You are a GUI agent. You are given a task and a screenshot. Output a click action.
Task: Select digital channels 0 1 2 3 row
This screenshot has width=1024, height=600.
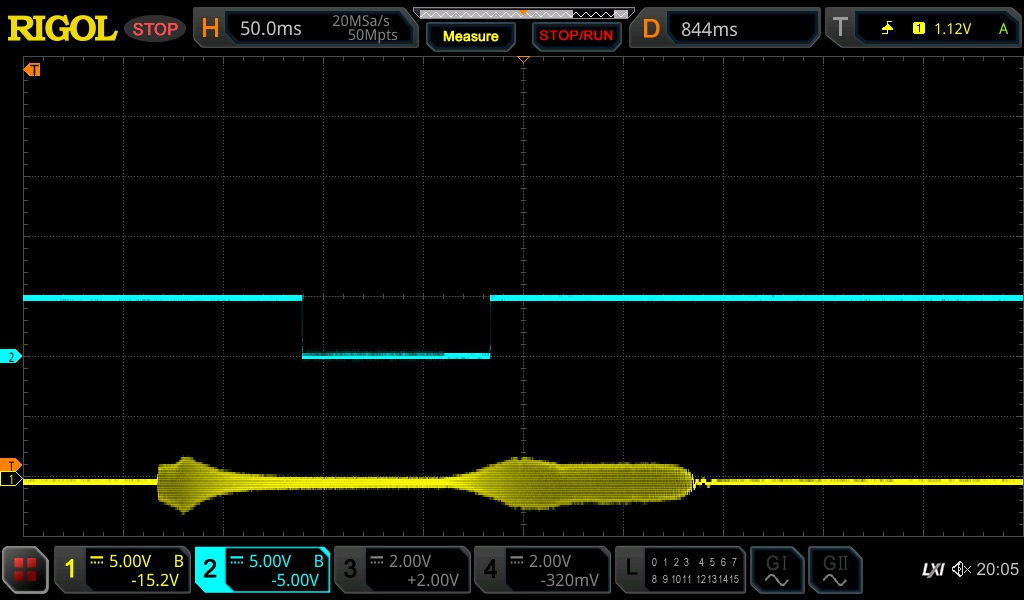click(x=670, y=561)
